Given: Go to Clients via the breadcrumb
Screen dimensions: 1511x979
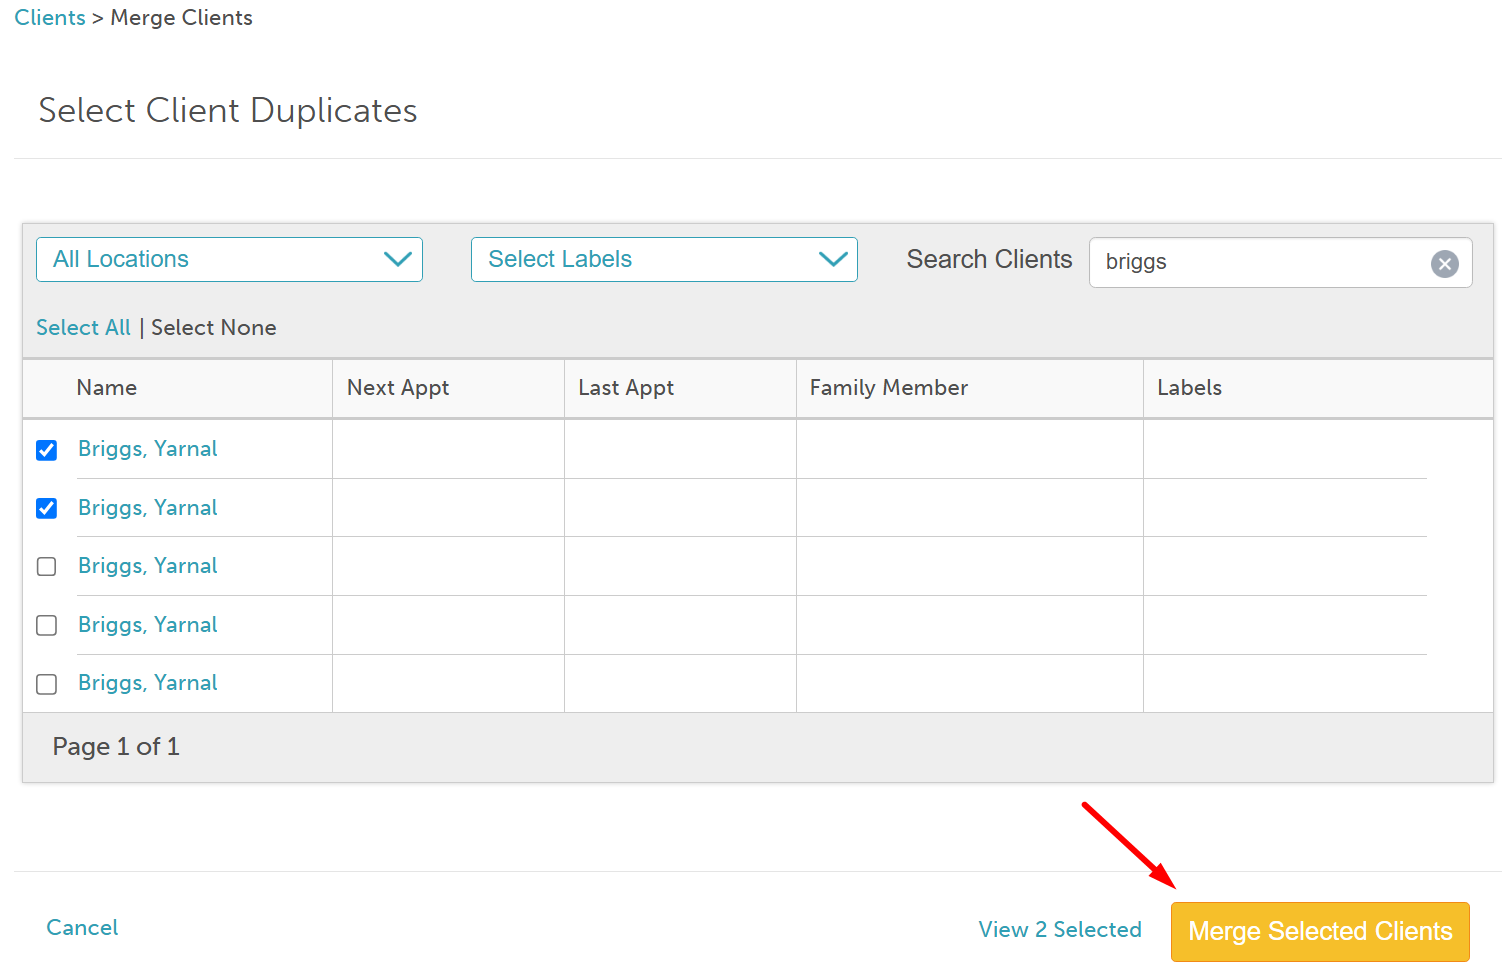Looking at the screenshot, I should pyautogui.click(x=50, y=18).
